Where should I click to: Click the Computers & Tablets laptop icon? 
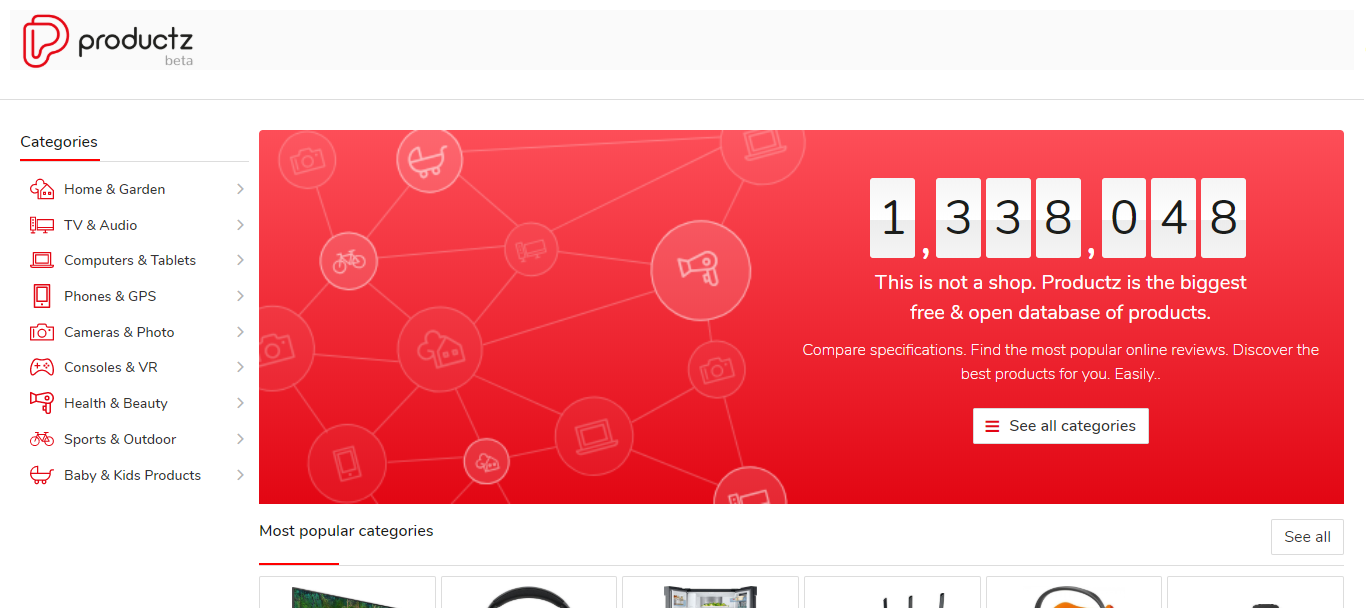tap(41, 260)
